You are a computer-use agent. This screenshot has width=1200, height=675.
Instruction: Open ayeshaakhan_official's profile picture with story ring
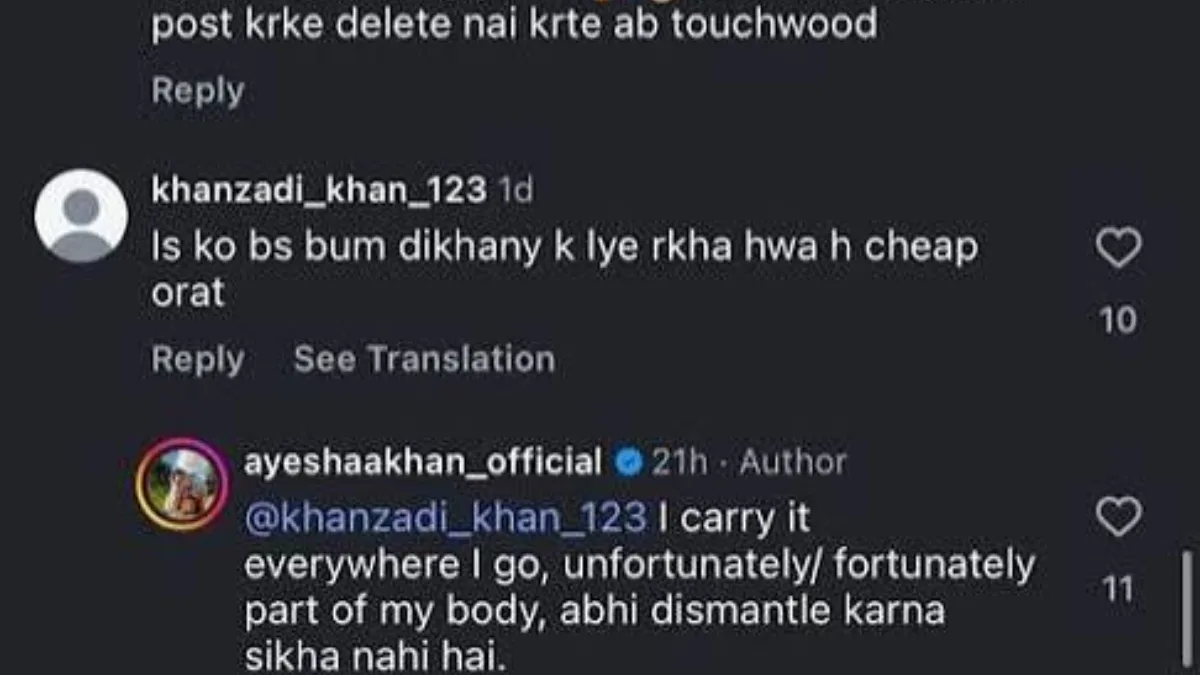pos(183,483)
